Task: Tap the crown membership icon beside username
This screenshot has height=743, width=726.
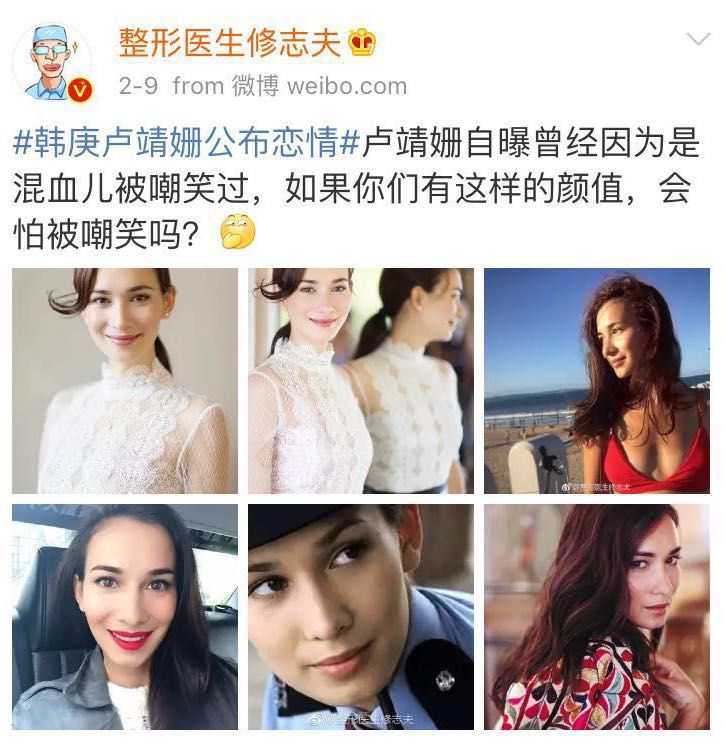Action: [362, 42]
